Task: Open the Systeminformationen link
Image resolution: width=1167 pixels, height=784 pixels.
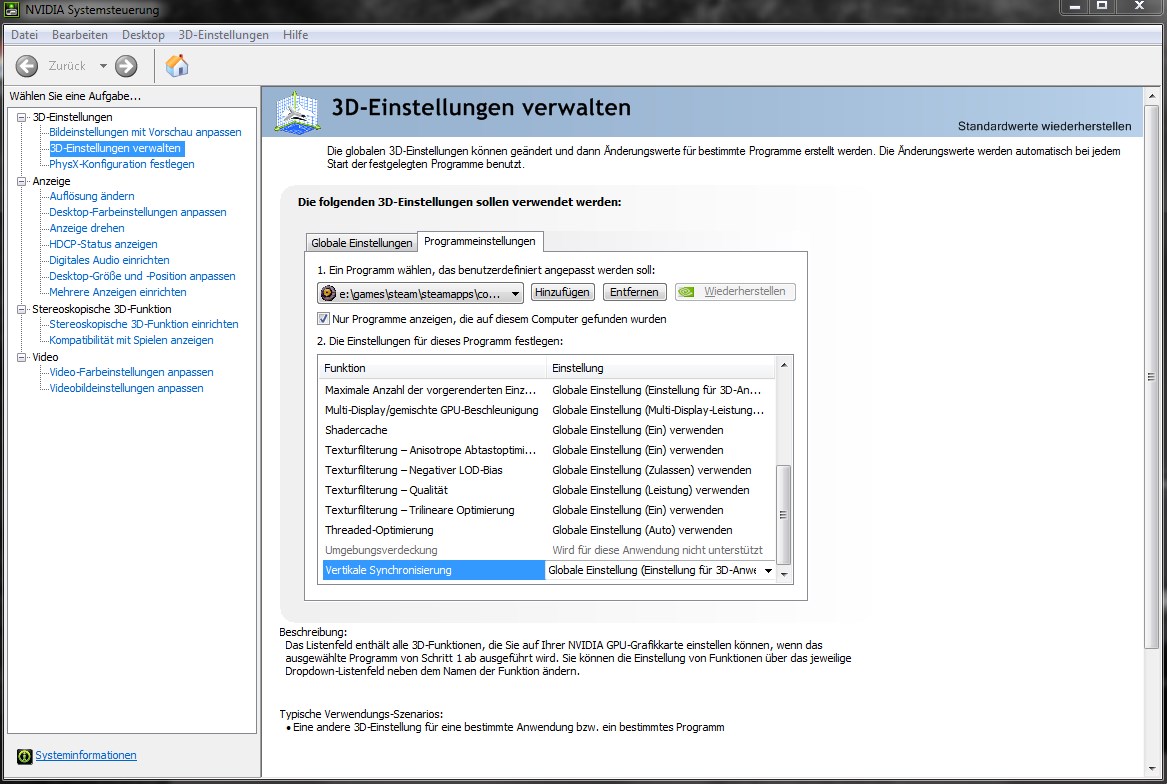Action: pyautogui.click(x=86, y=756)
